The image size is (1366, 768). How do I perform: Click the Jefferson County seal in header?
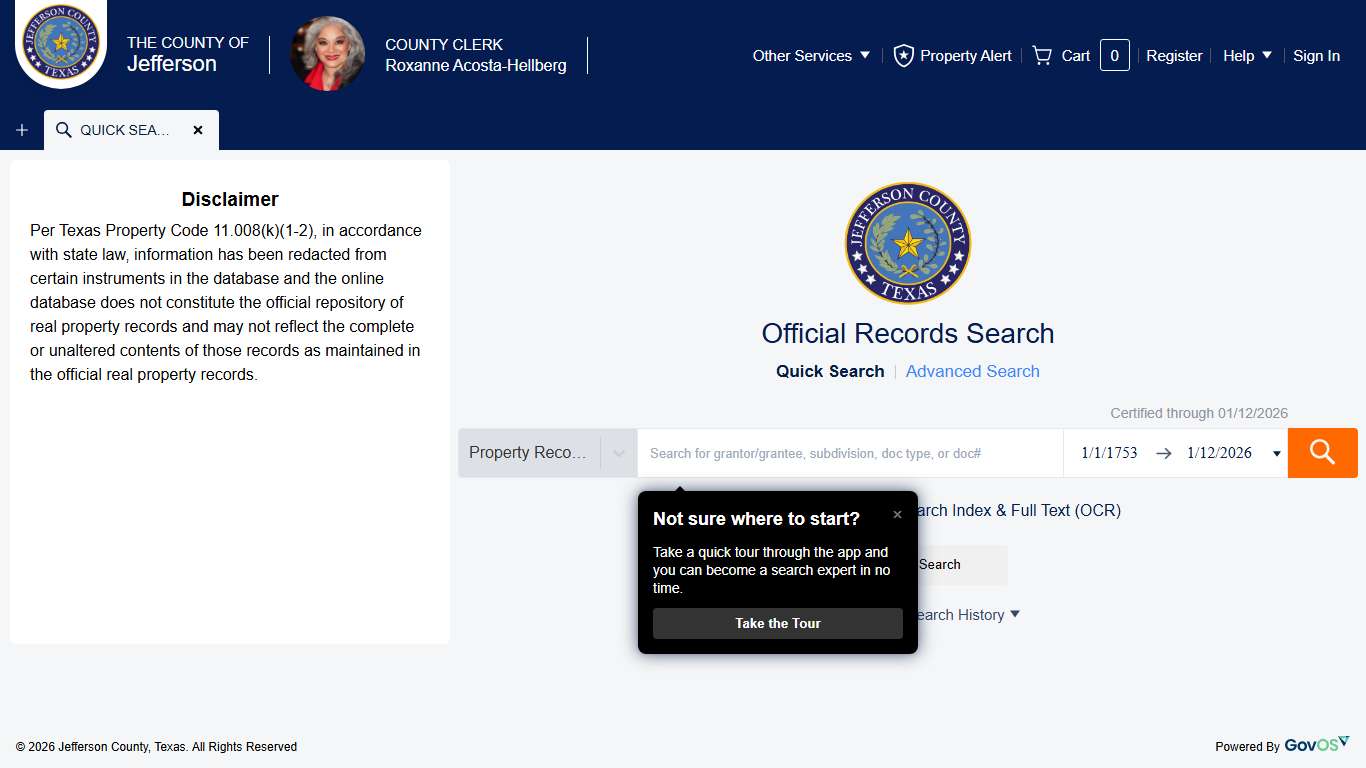(61, 43)
